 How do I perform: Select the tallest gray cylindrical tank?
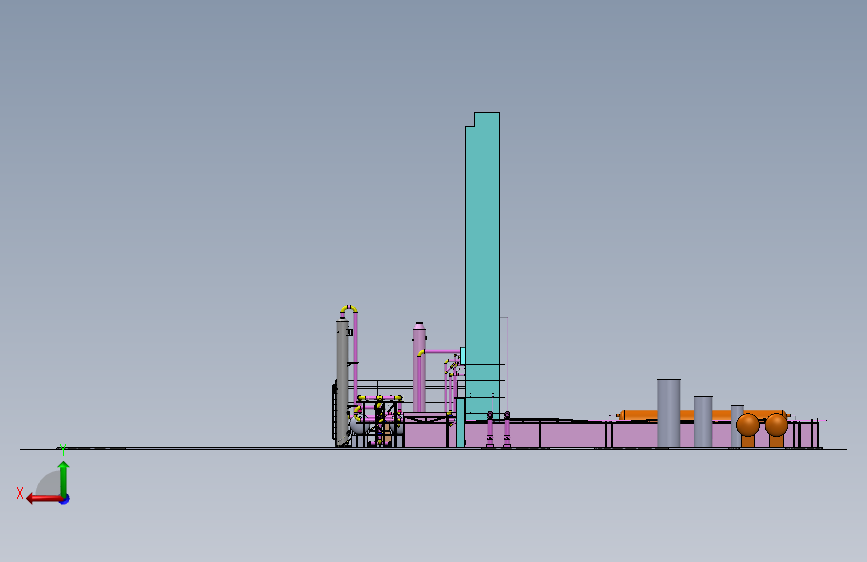point(668,413)
